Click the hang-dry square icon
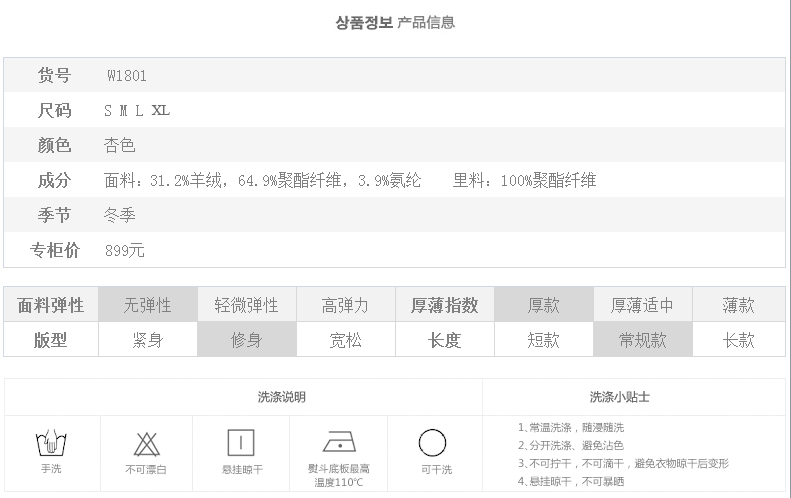The image size is (791, 498). pyautogui.click(x=241, y=442)
